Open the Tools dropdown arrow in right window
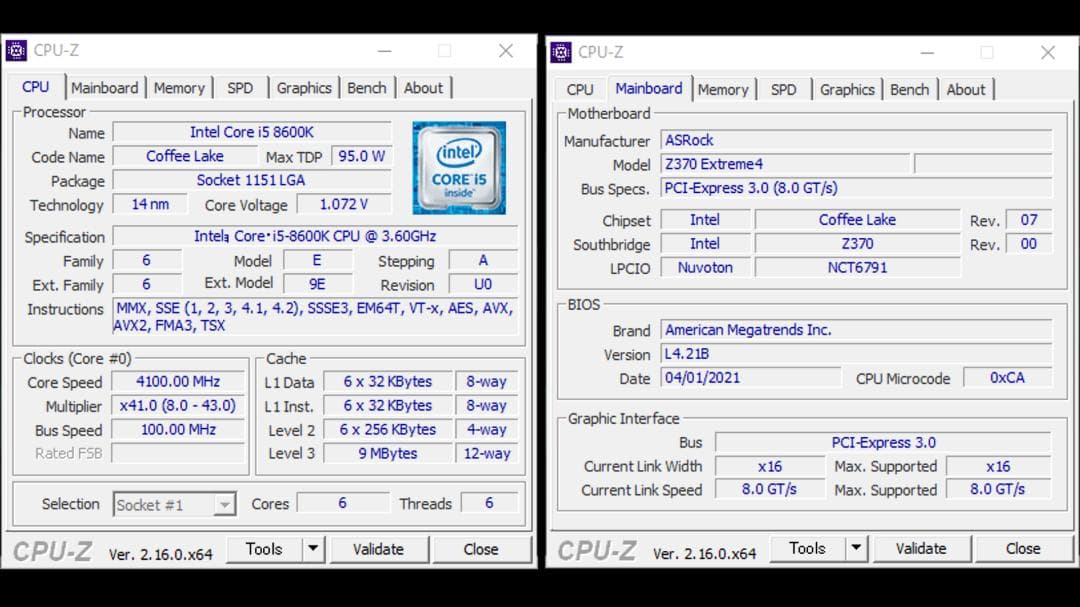Viewport: 1080px width, 607px height. 854,548
